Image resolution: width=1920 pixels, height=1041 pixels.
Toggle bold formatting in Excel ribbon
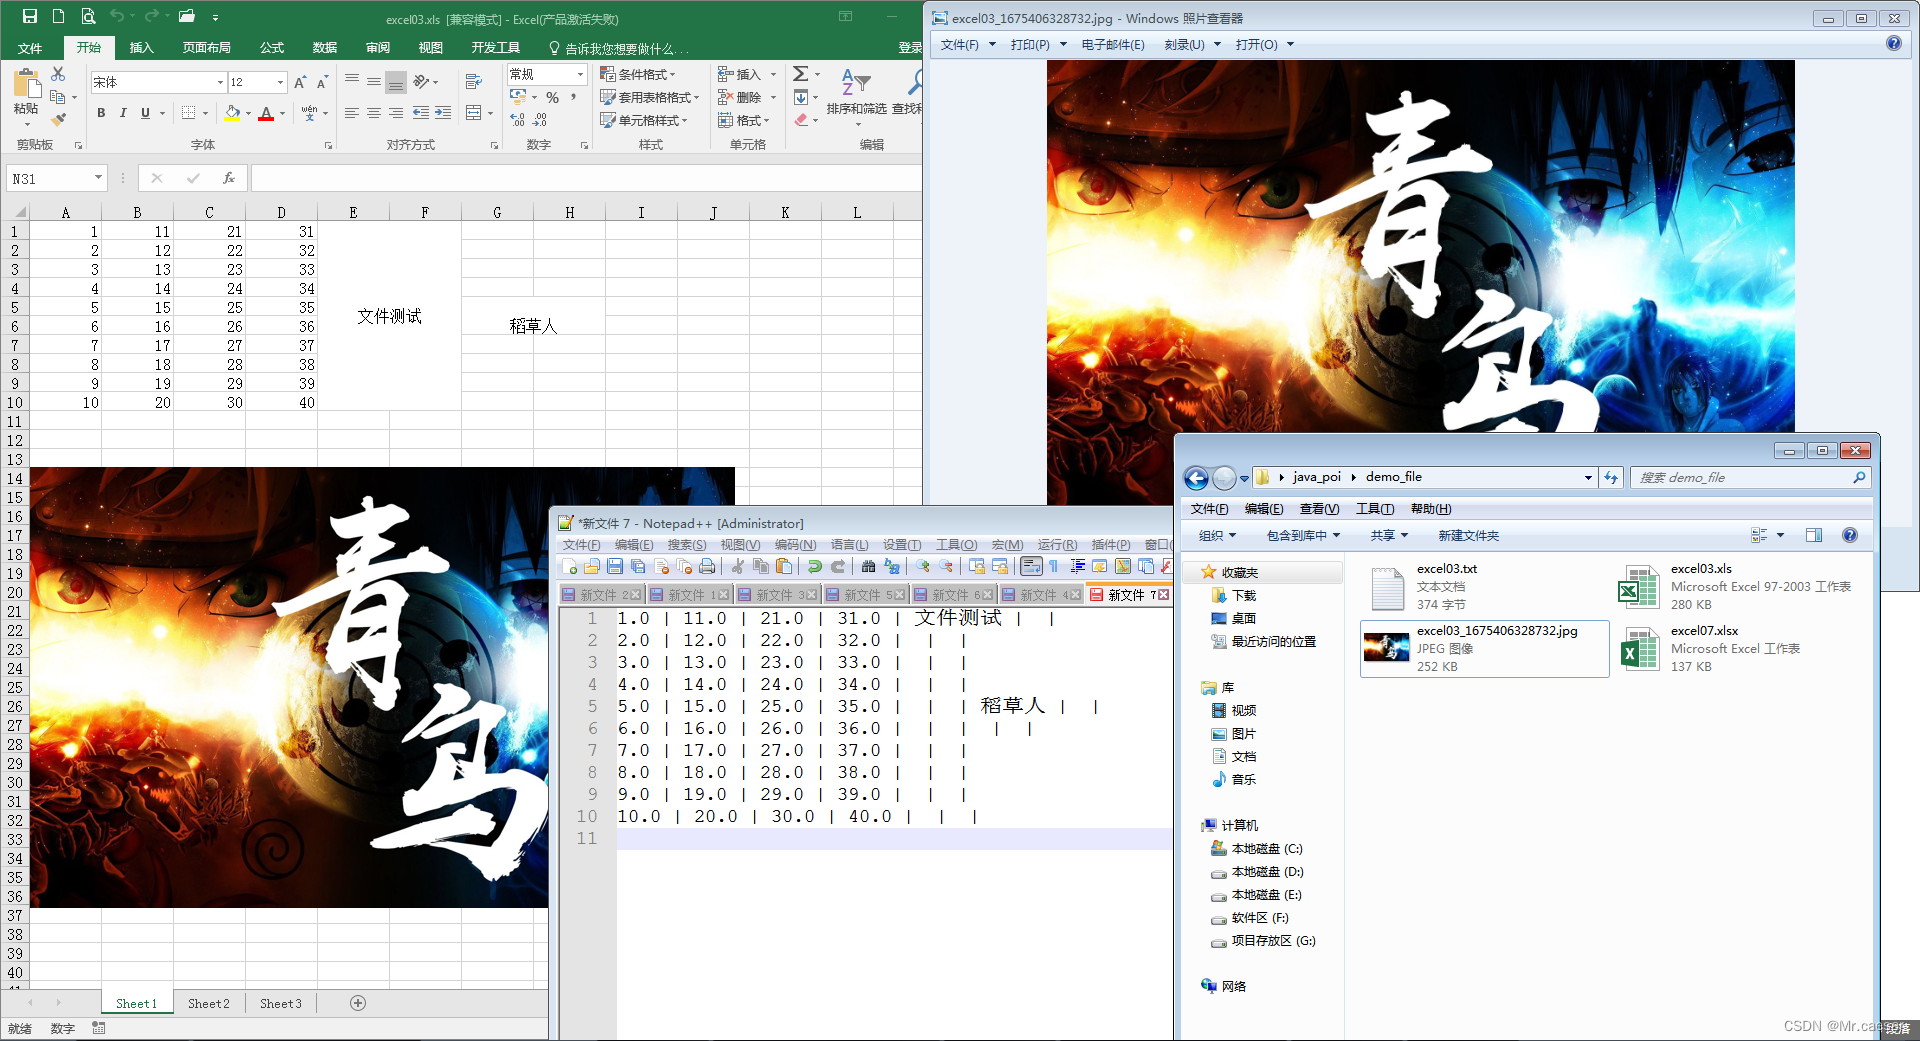click(101, 112)
